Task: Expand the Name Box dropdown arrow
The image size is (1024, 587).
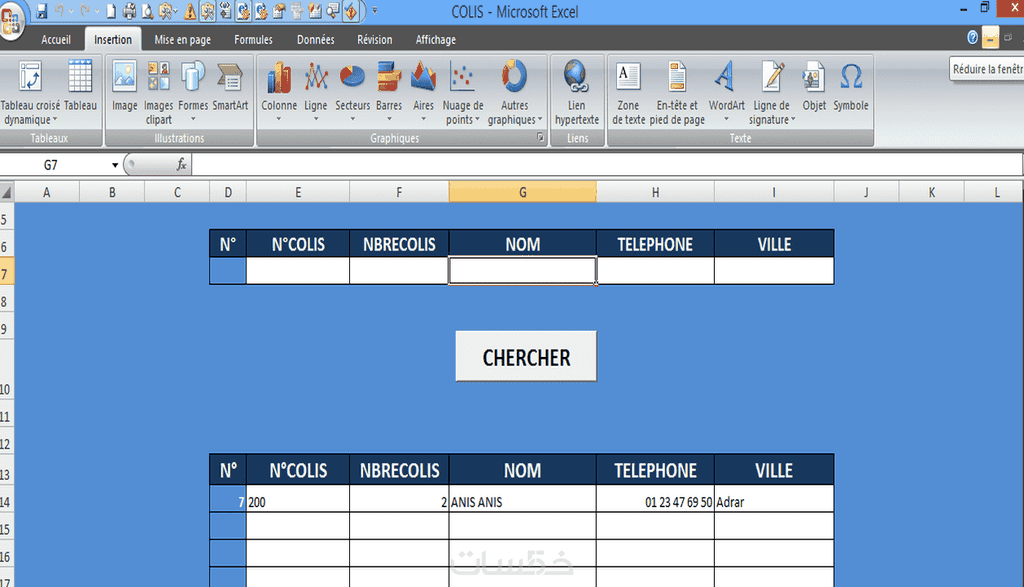Action: tap(115, 165)
